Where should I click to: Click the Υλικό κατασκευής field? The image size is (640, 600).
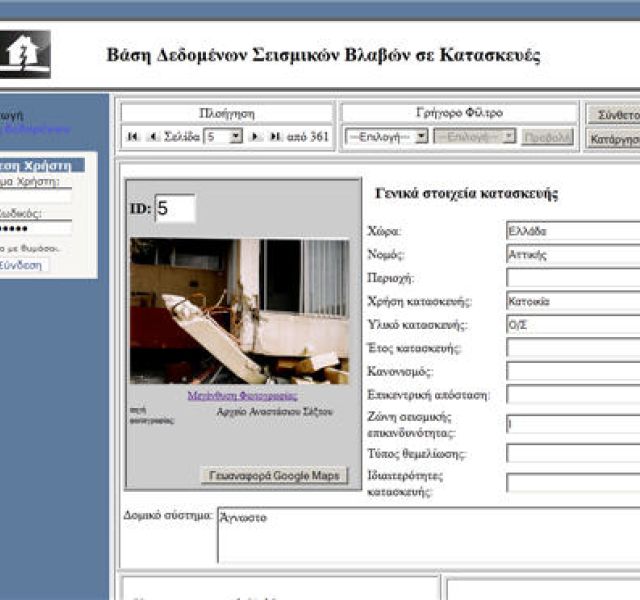[x=573, y=325]
